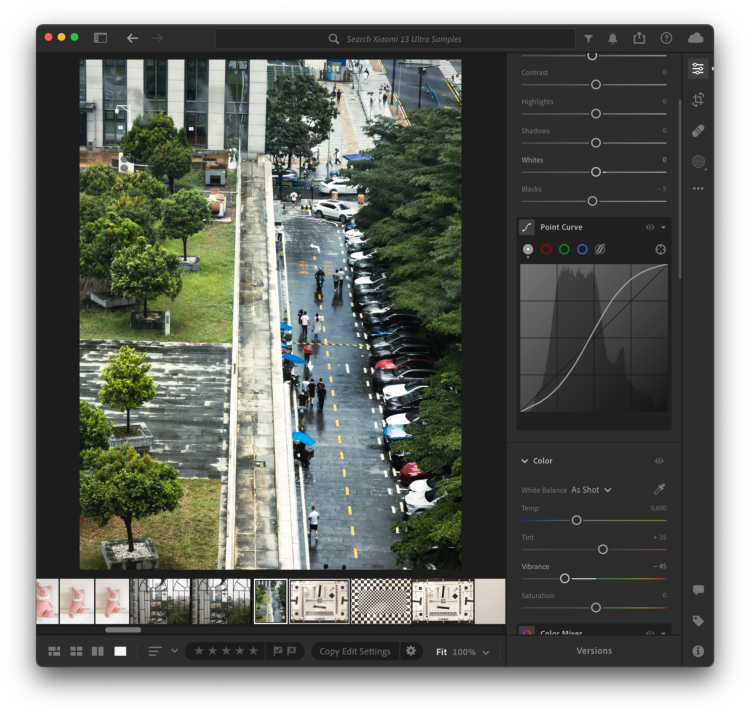Select the first test chart thumbnail
The height and width of the screenshot is (715, 750).
[x=320, y=601]
